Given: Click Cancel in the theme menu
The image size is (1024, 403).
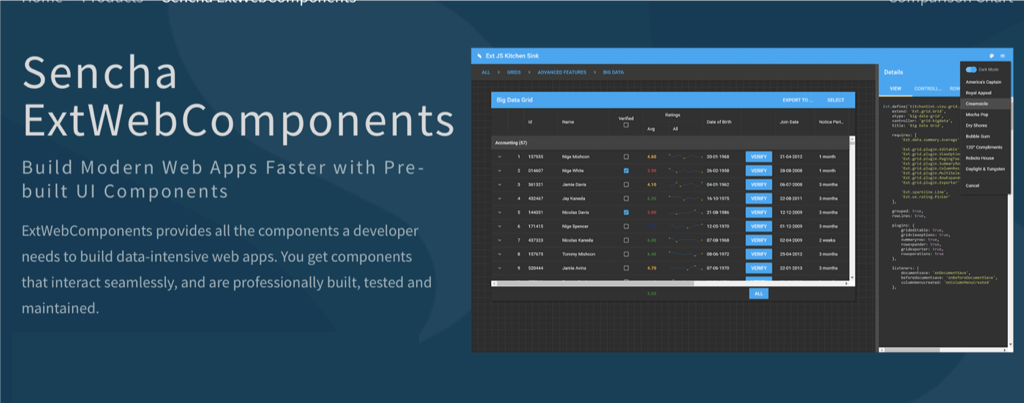Looking at the screenshot, I should 984,185.
